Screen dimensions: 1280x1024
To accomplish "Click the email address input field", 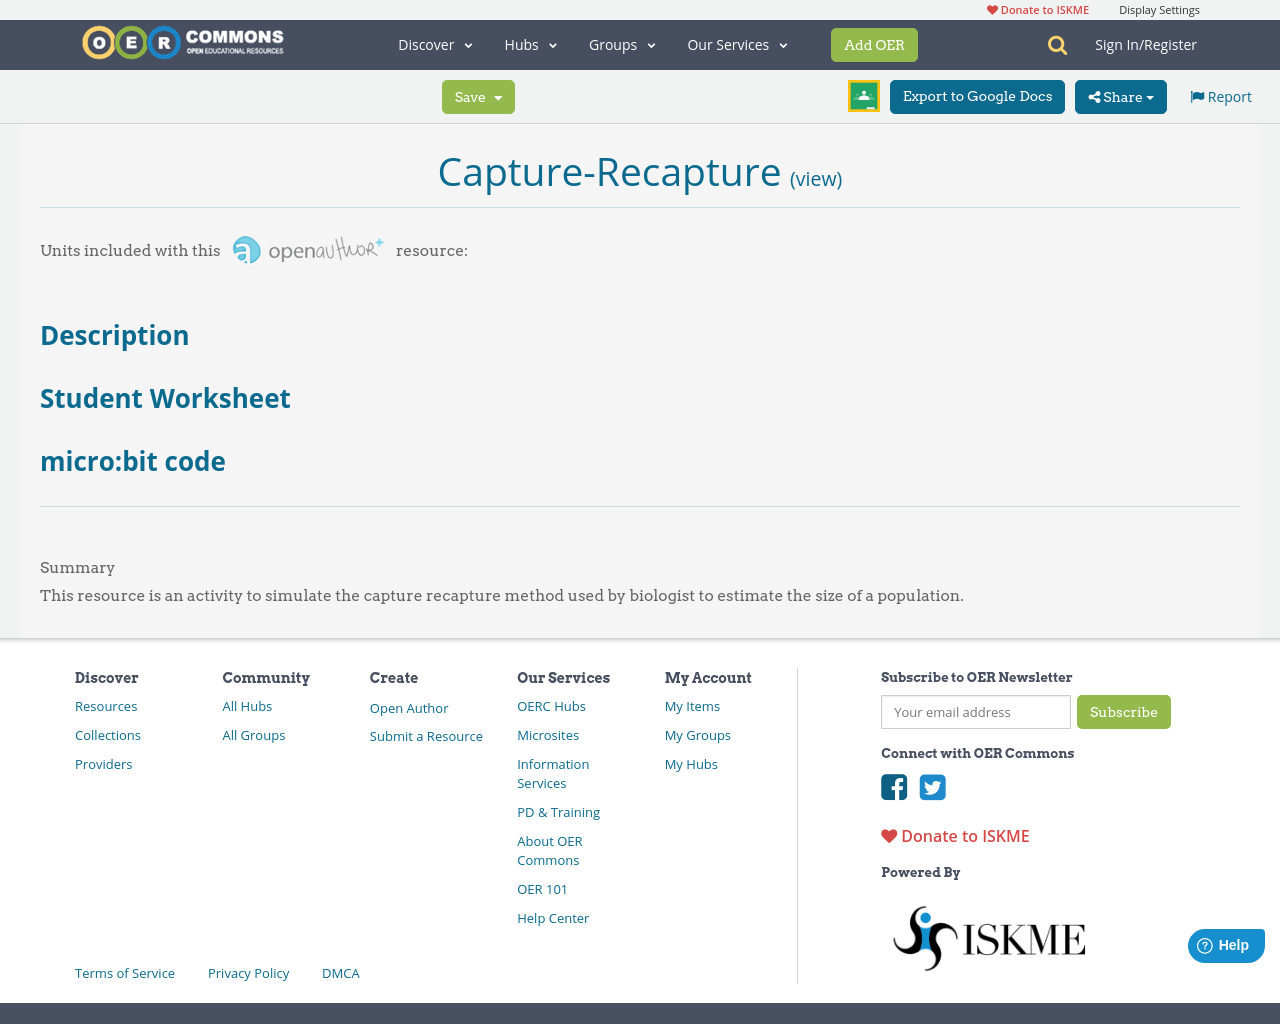I will click(x=975, y=712).
